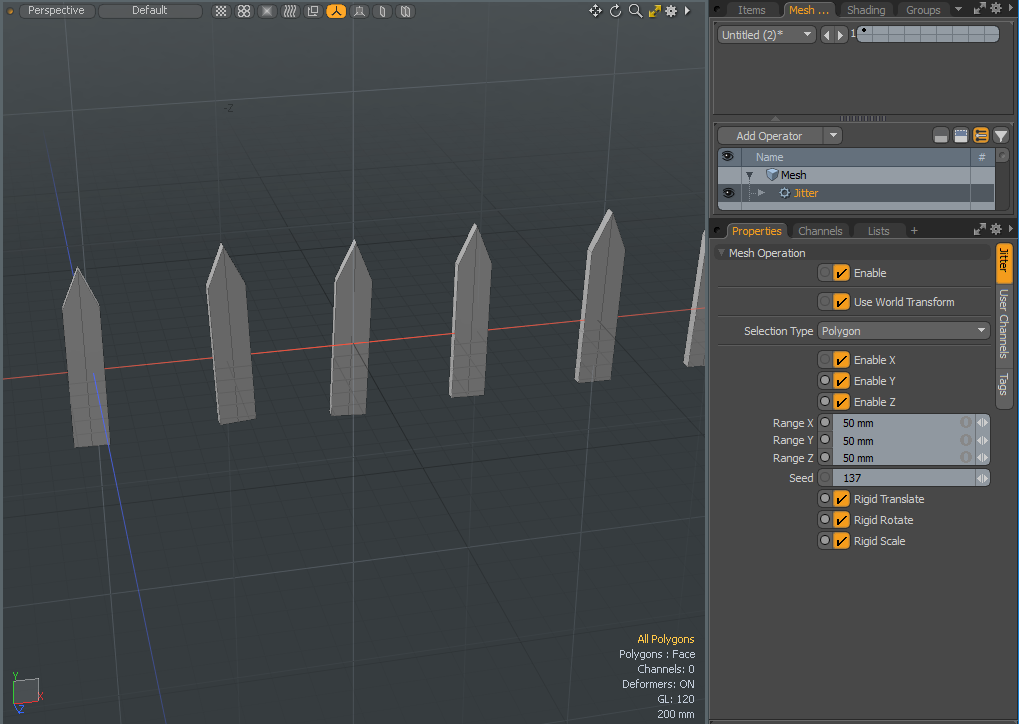Toggle Rigid Rotate checkbox
Viewport: 1019px width, 724px height.
click(841, 520)
